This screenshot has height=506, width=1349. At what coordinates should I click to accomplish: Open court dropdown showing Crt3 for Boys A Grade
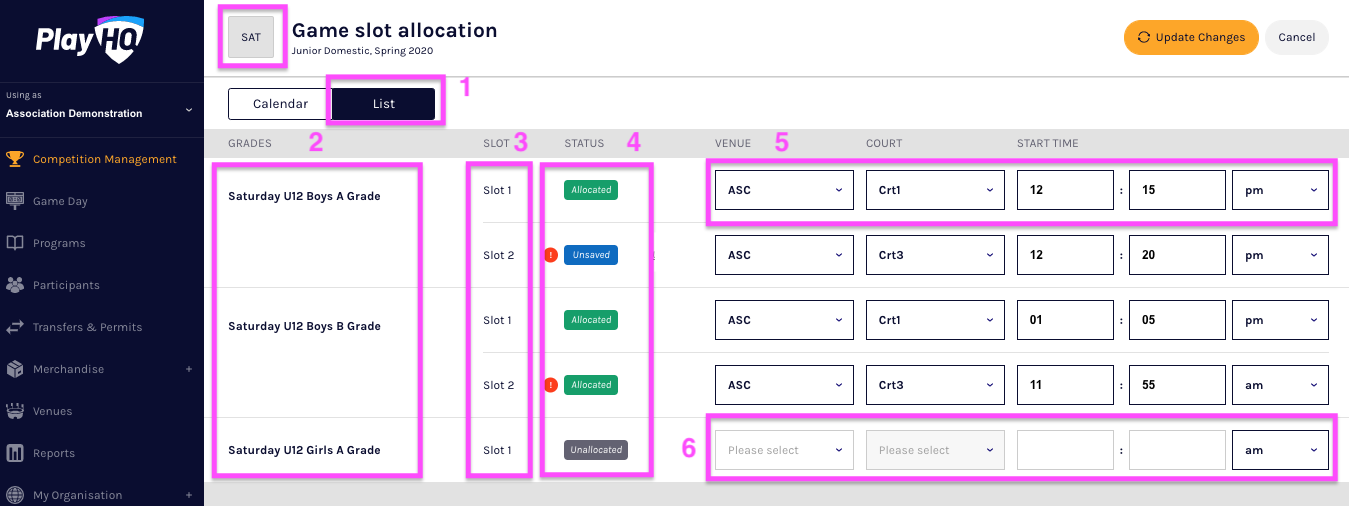pos(935,255)
